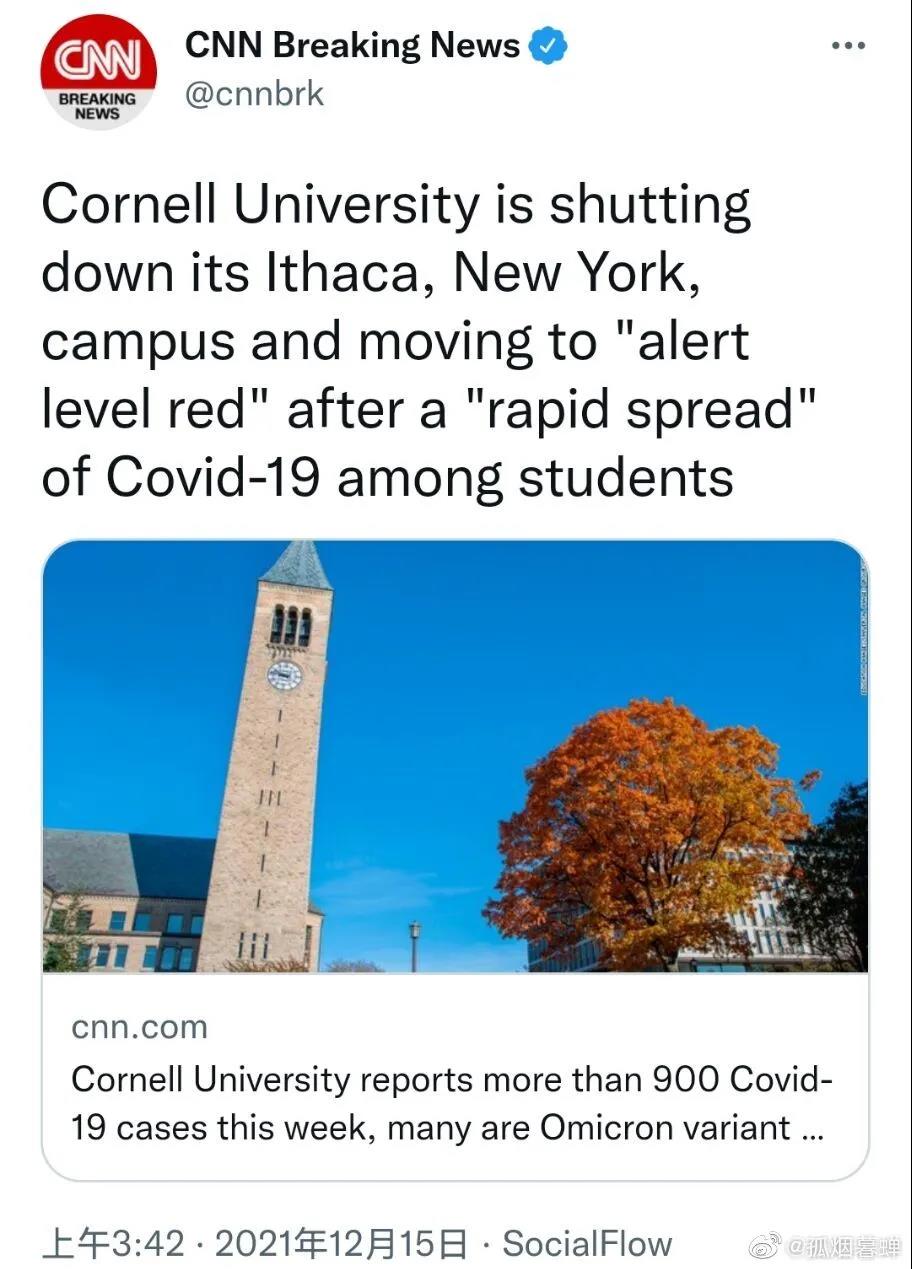Screen dimensions: 912x1269
Task: Click the 上午3:42 timestamp
Action: click(113, 1245)
